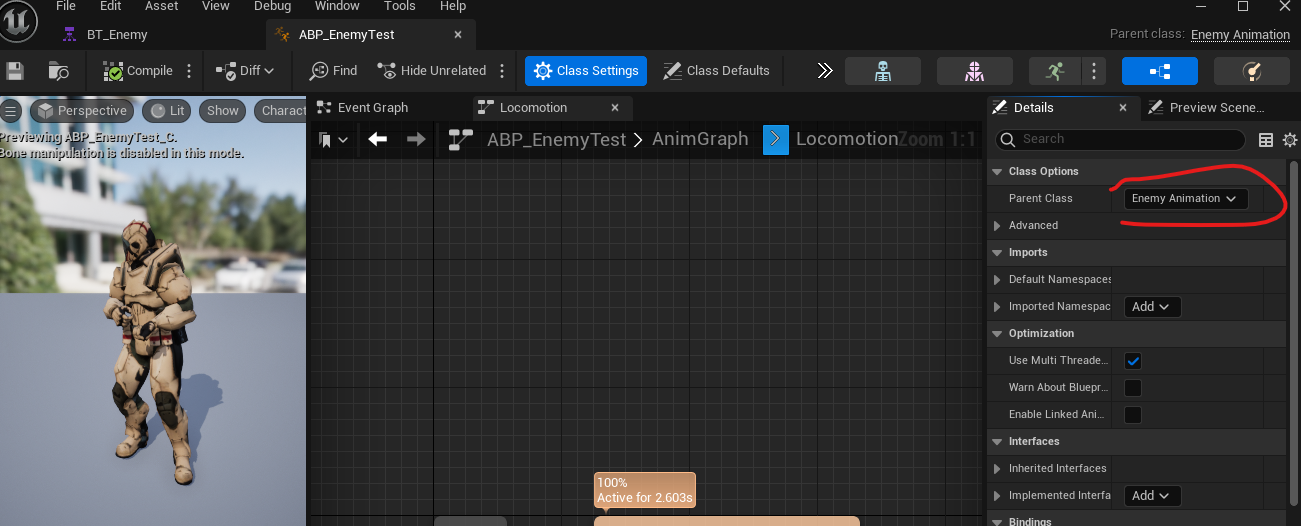Open the Enemy Animation parent class link

pos(1240,34)
